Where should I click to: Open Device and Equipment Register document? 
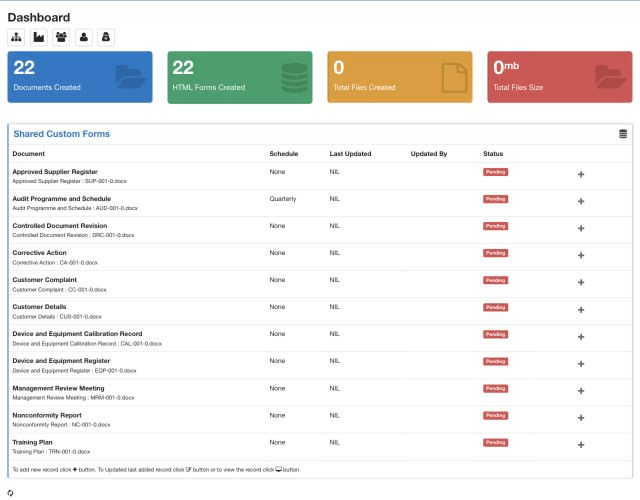click(61, 361)
